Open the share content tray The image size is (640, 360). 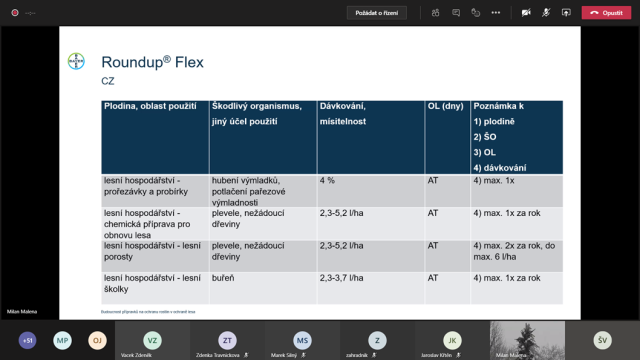pos(566,13)
